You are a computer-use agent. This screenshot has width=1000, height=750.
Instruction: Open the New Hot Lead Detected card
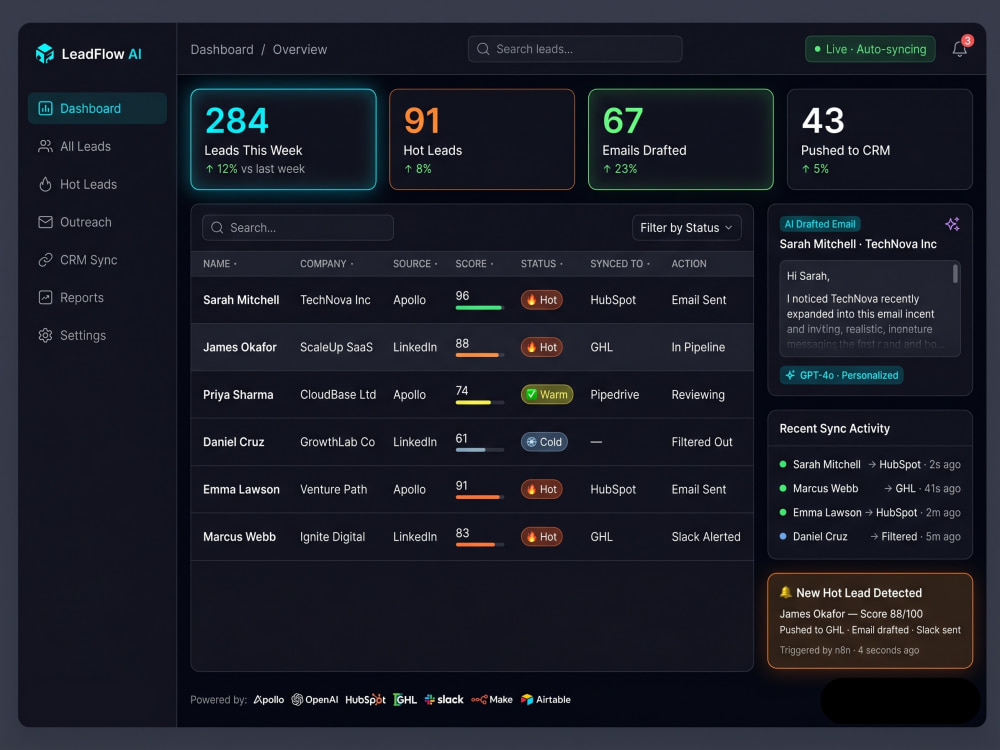pyautogui.click(x=870, y=621)
